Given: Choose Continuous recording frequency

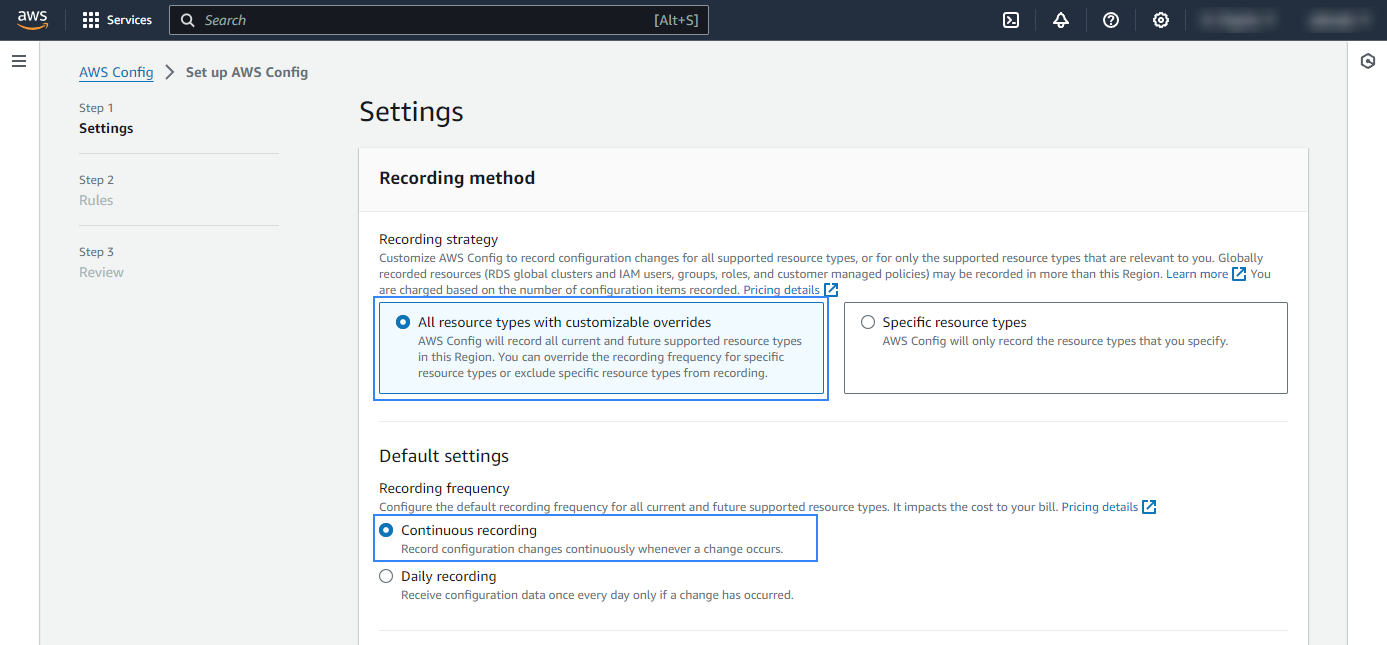Looking at the screenshot, I should (x=386, y=531).
